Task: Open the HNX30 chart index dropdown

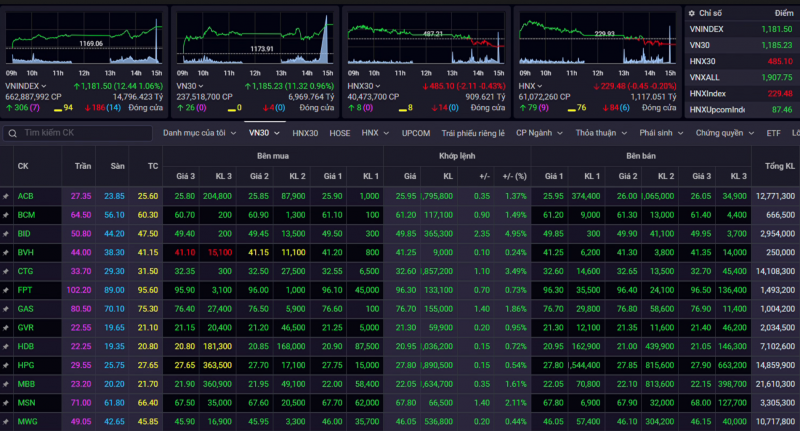Action: click(x=384, y=86)
